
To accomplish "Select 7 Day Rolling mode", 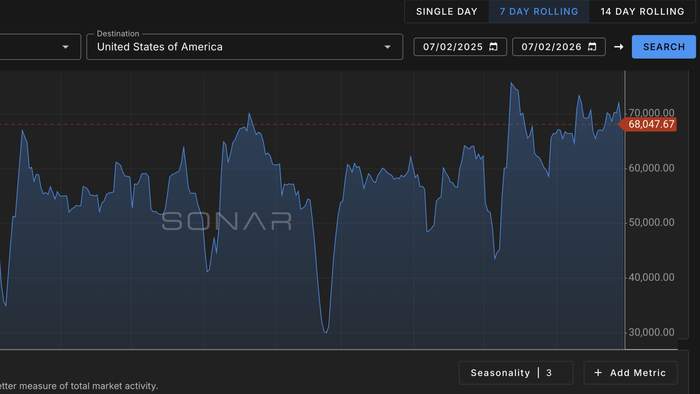I will pyautogui.click(x=539, y=12).
